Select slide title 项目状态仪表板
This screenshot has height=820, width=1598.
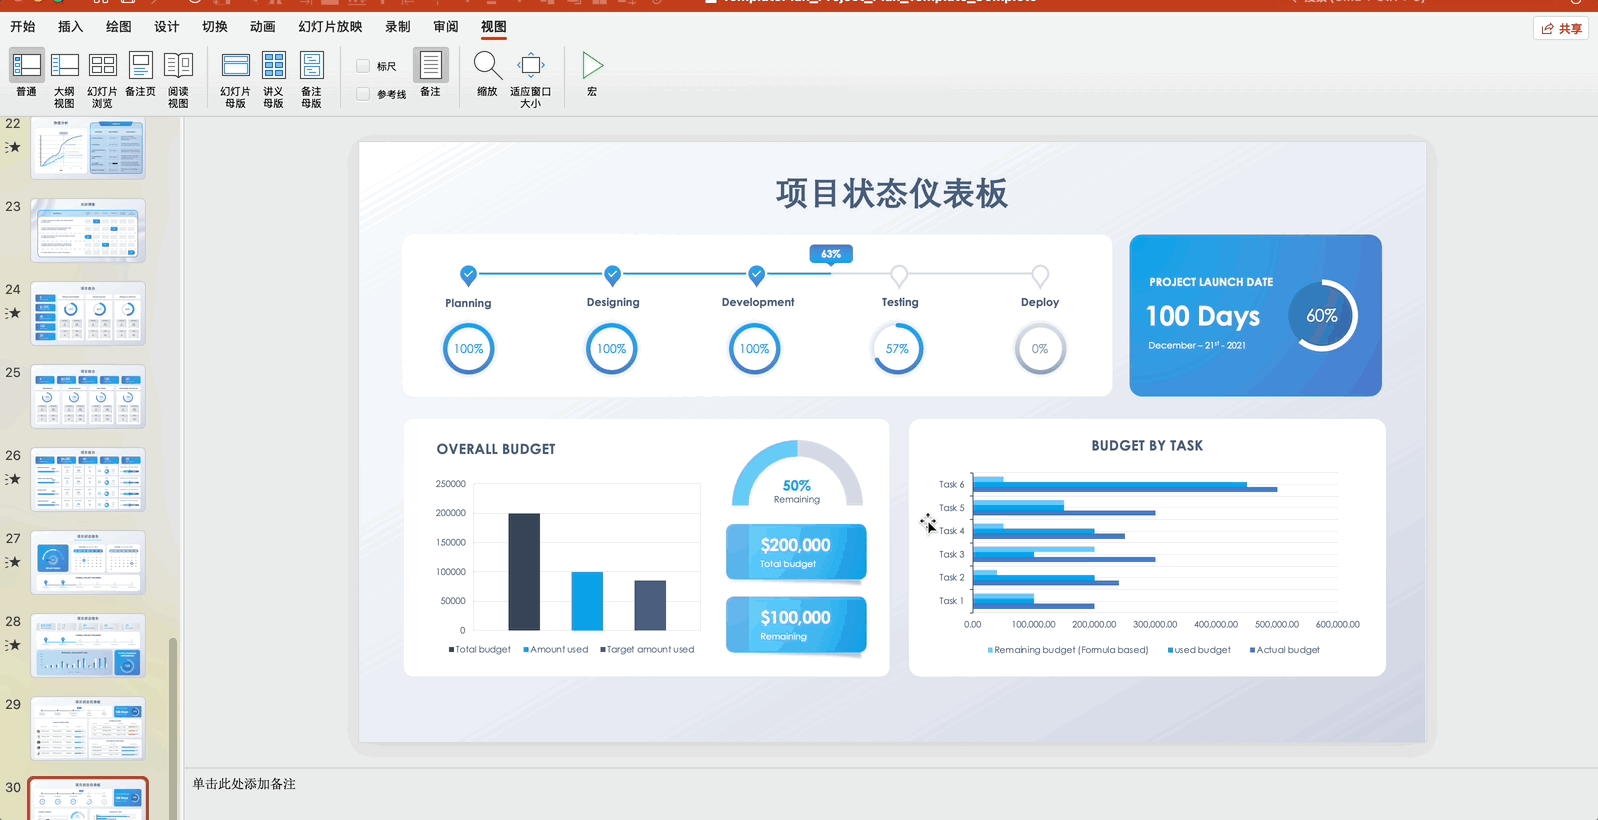pos(892,193)
